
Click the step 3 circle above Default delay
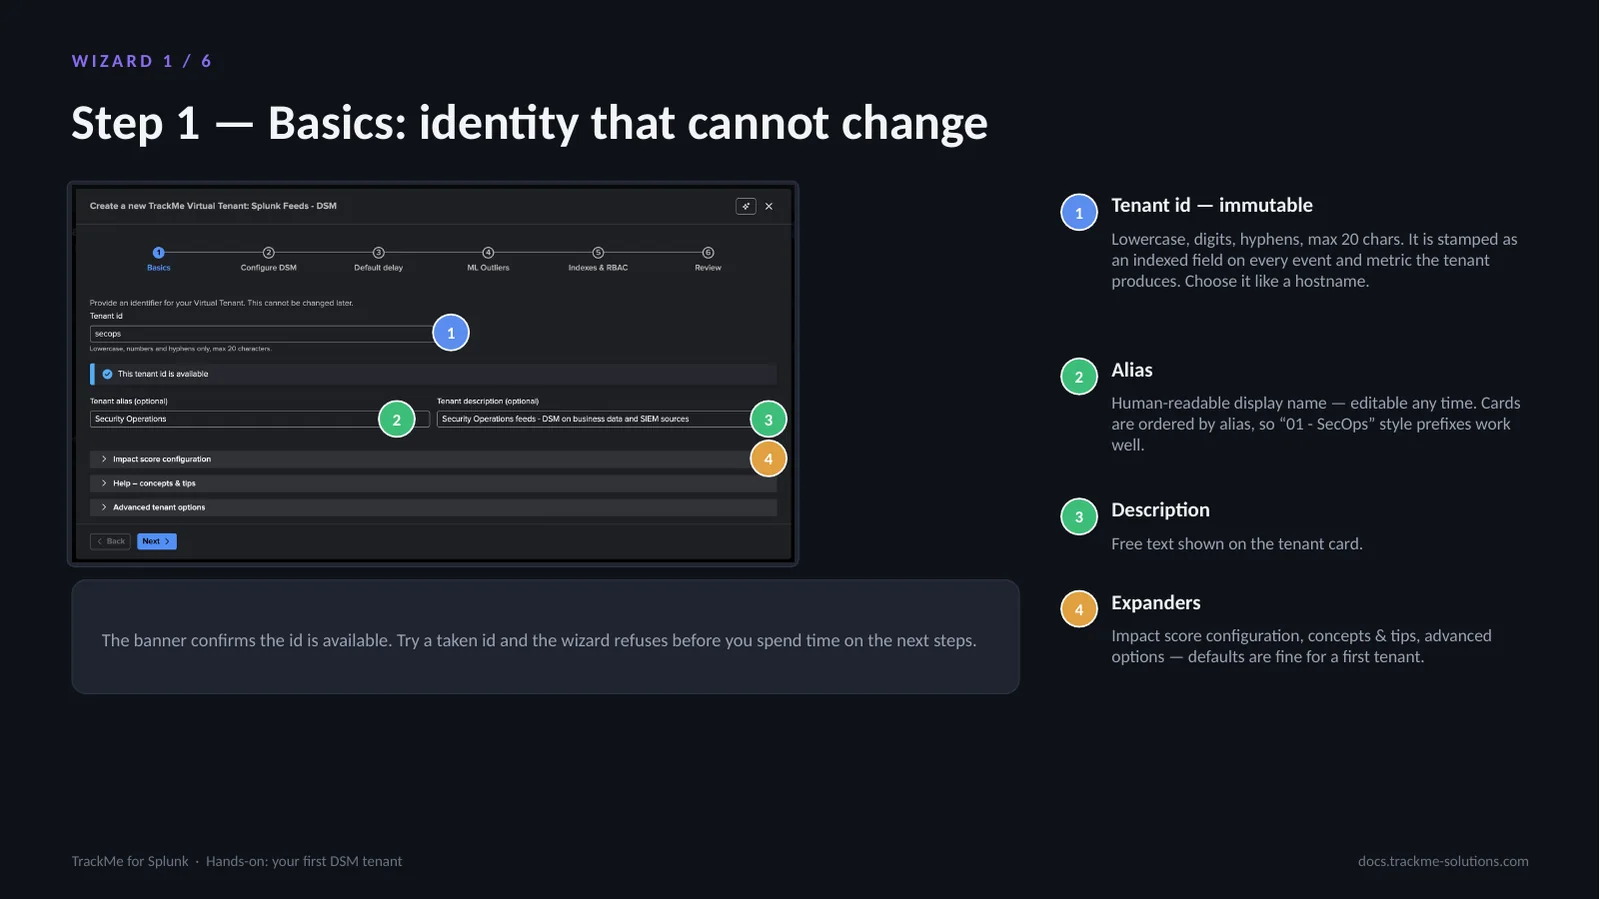[378, 253]
